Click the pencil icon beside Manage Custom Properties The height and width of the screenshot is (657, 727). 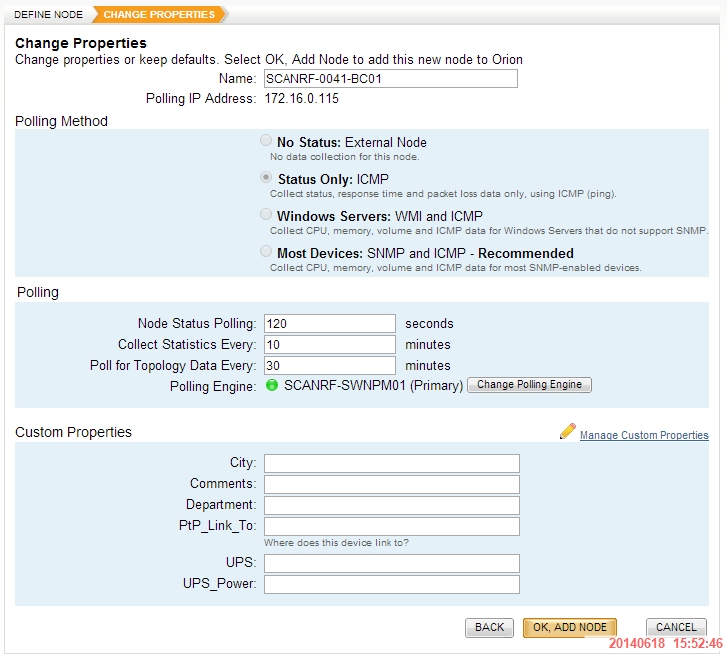tap(568, 431)
